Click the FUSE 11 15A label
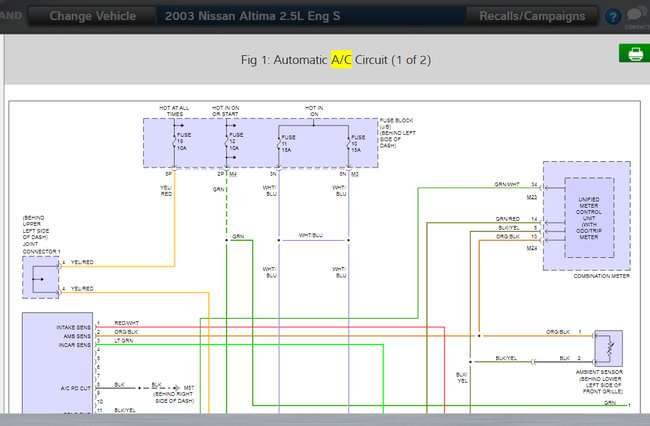The width and height of the screenshot is (650, 426). (288, 143)
